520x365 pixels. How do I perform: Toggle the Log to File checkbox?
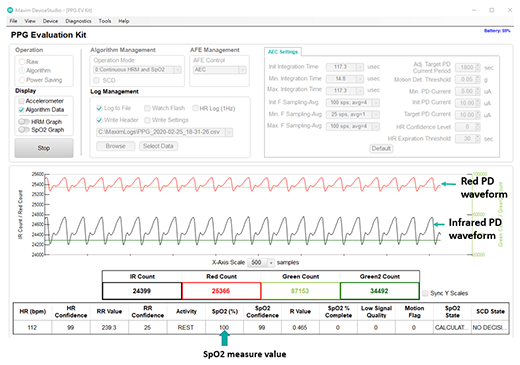coord(99,108)
